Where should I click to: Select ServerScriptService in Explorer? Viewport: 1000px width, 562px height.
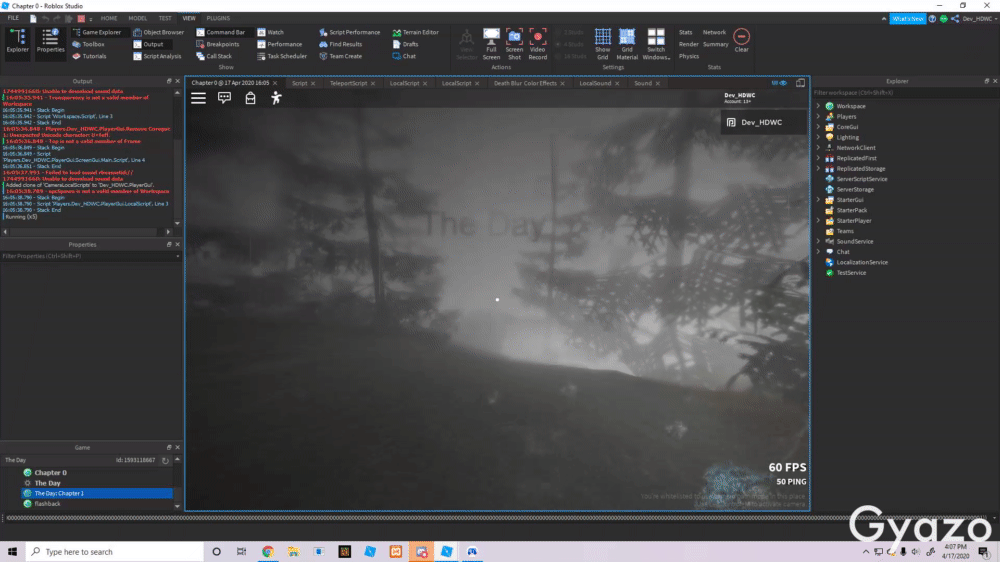tap(861, 179)
